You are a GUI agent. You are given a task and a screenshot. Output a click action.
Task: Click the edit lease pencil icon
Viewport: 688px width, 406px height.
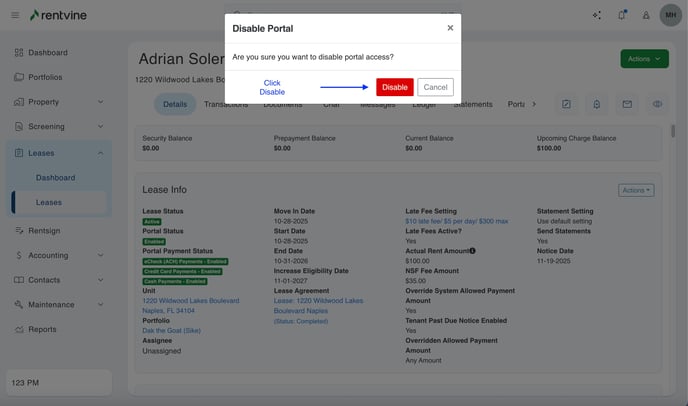coord(567,104)
